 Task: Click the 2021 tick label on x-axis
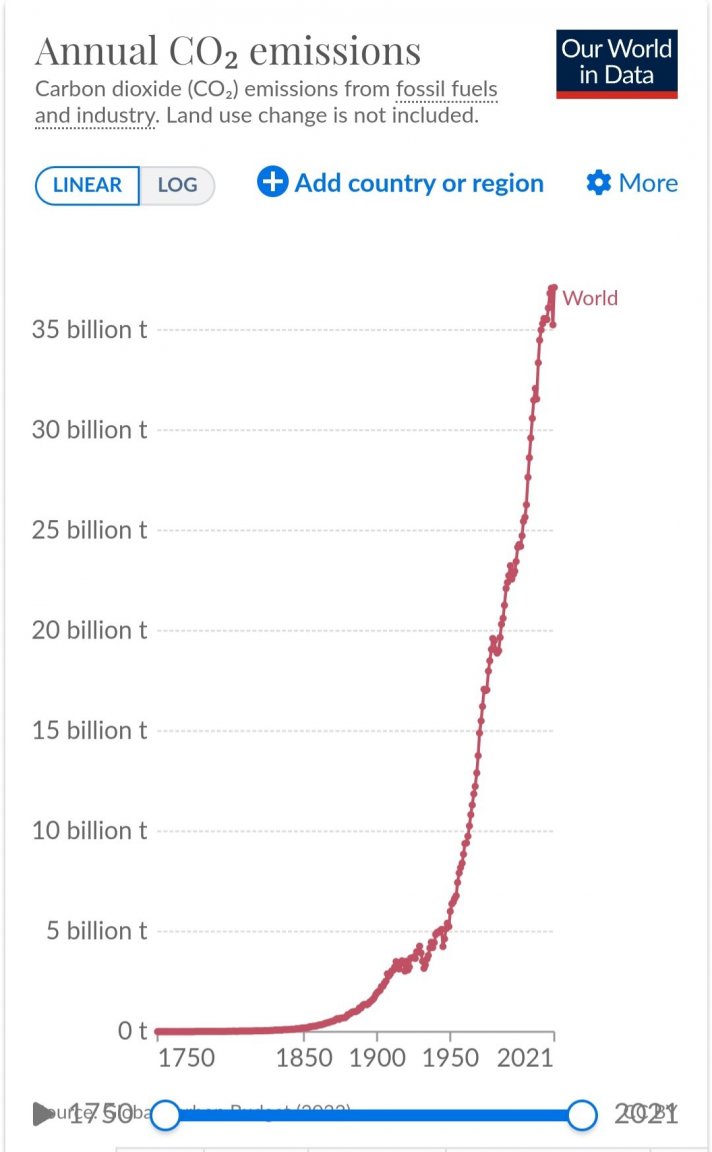click(x=525, y=1058)
